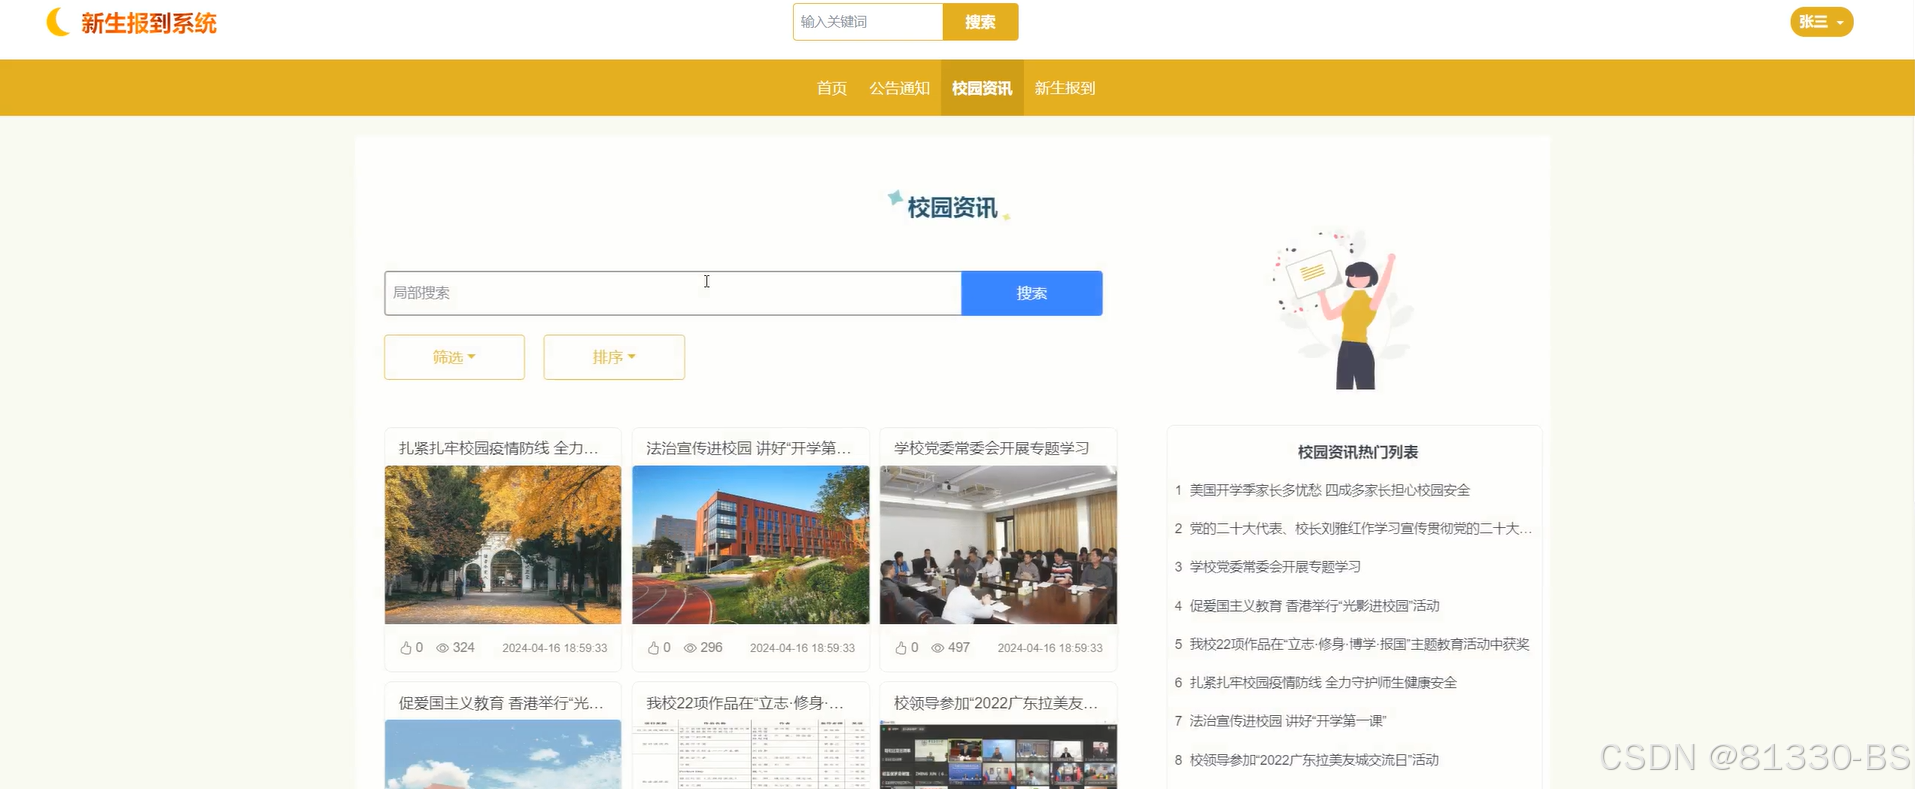Image resolution: width=1915 pixels, height=789 pixels.
Task: Open hot list item 5 我校22项作品
Action: pyautogui.click(x=1359, y=644)
